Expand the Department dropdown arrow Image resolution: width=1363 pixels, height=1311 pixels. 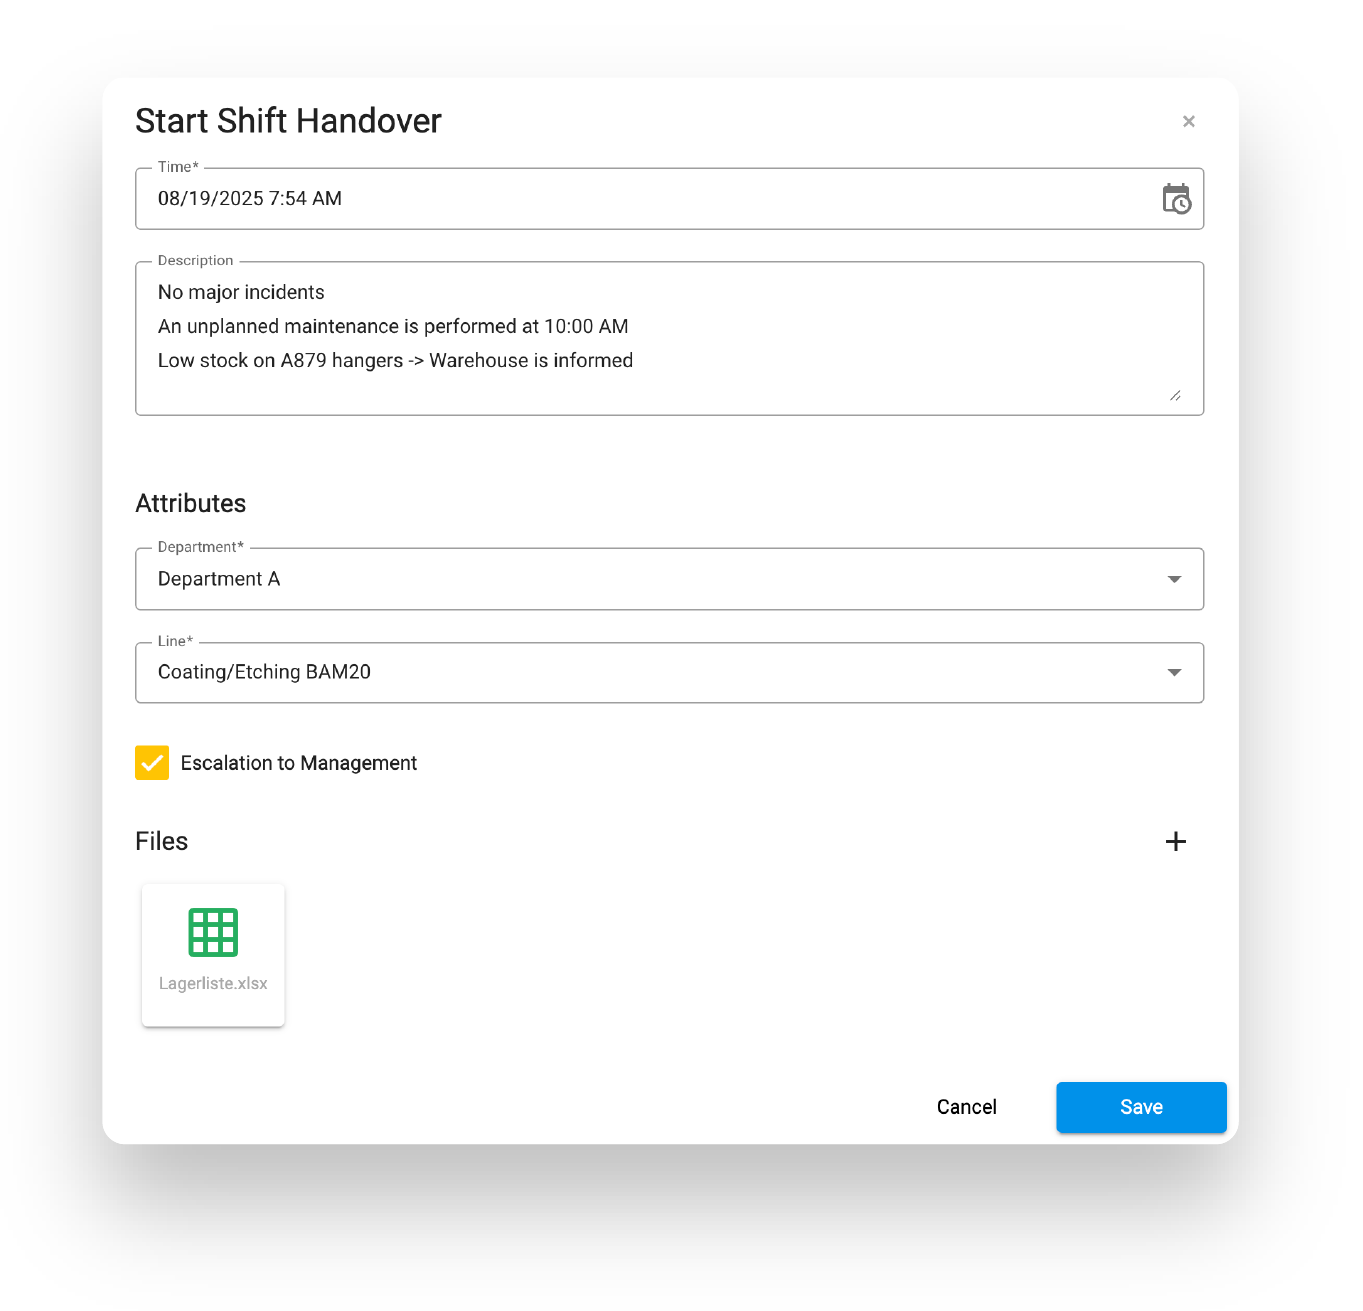click(1174, 579)
